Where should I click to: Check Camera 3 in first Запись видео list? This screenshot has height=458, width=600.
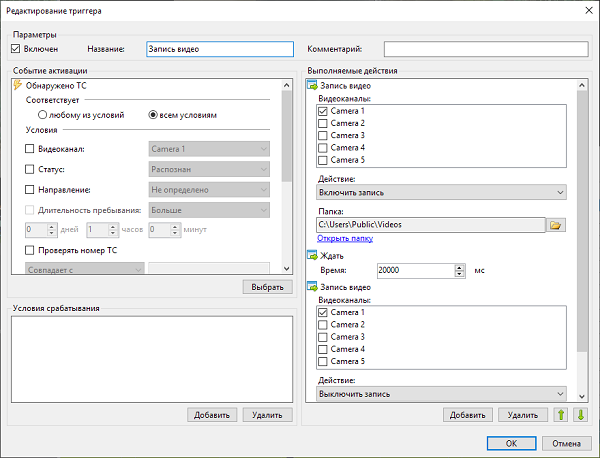(323, 135)
